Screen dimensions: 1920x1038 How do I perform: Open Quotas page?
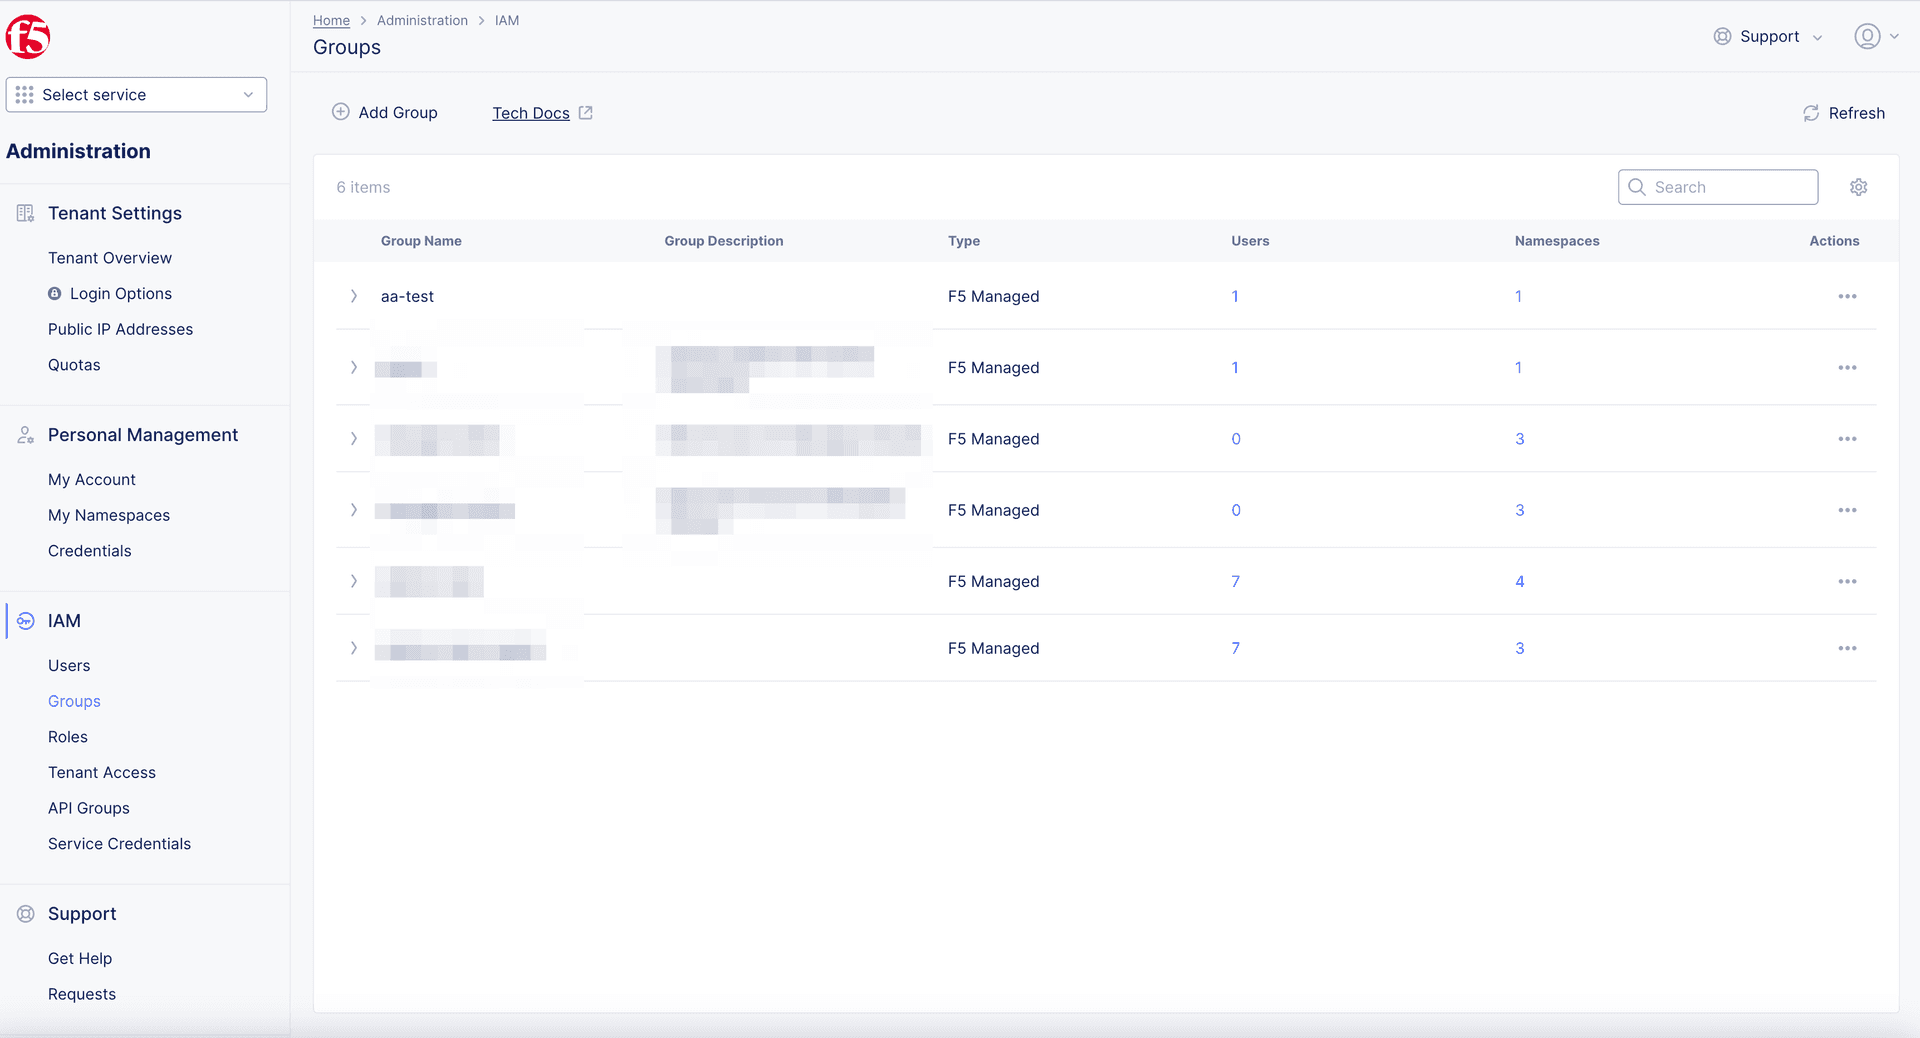[74, 365]
